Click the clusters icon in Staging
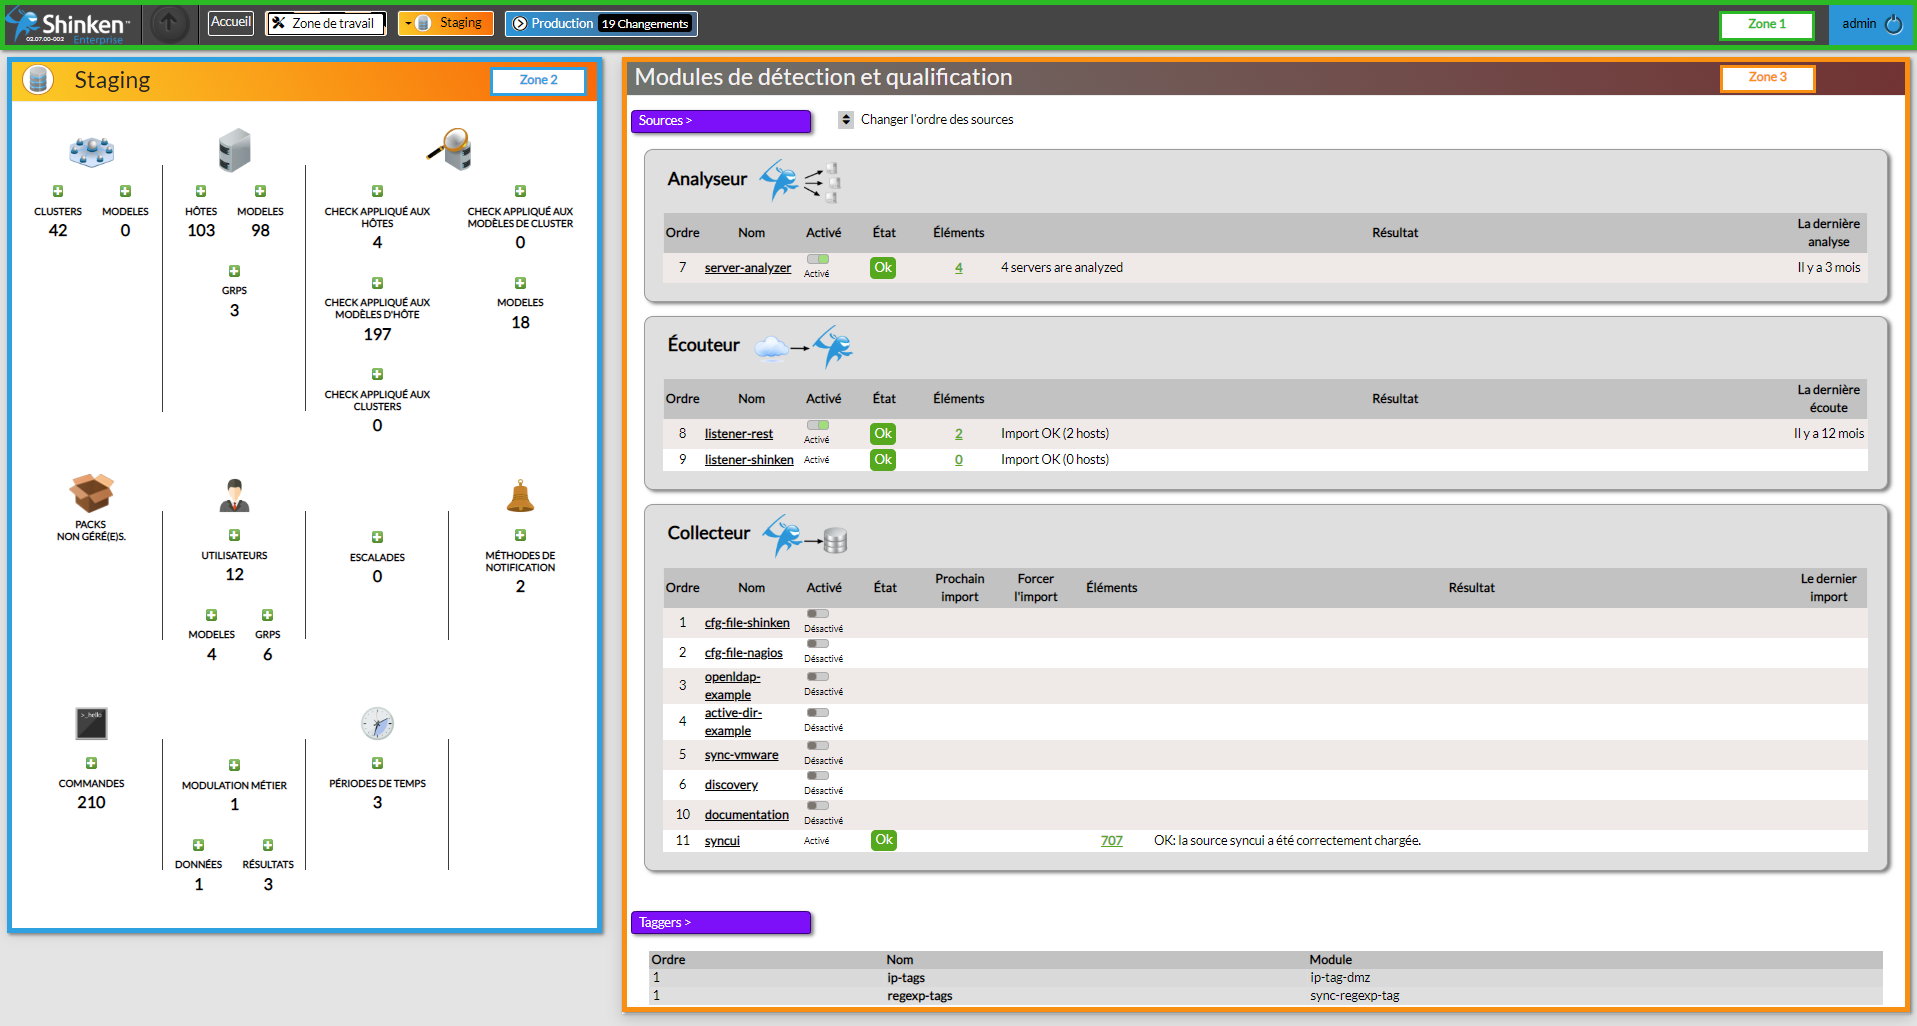The image size is (1917, 1026). click(x=91, y=151)
